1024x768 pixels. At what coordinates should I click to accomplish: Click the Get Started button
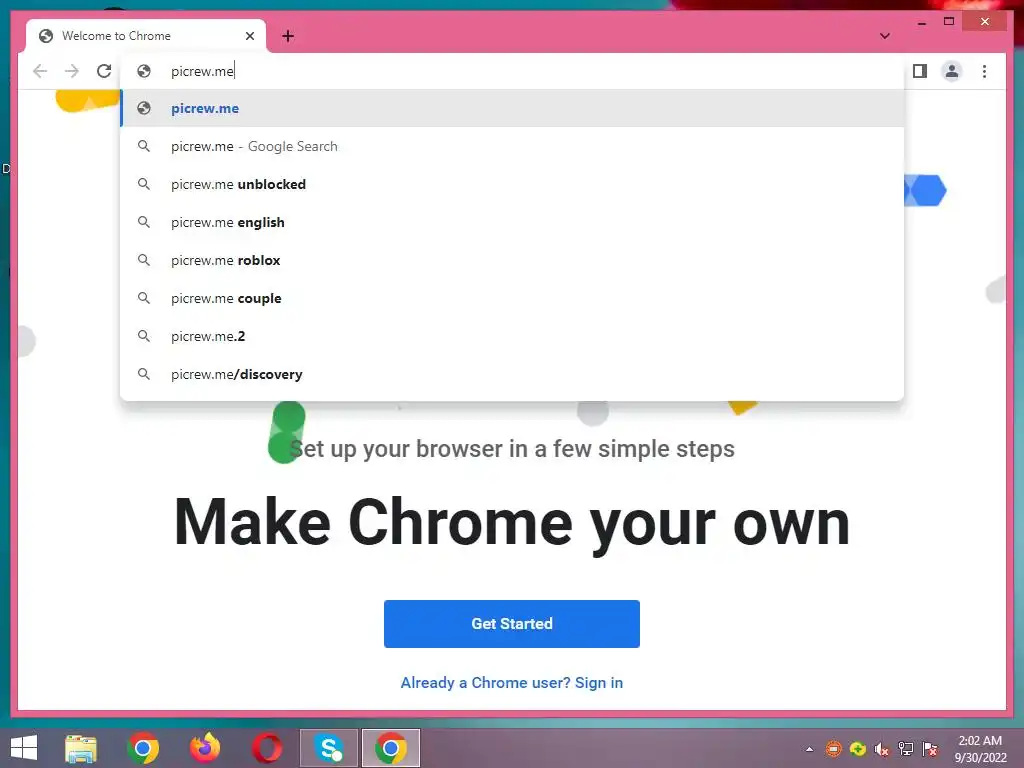tap(512, 624)
